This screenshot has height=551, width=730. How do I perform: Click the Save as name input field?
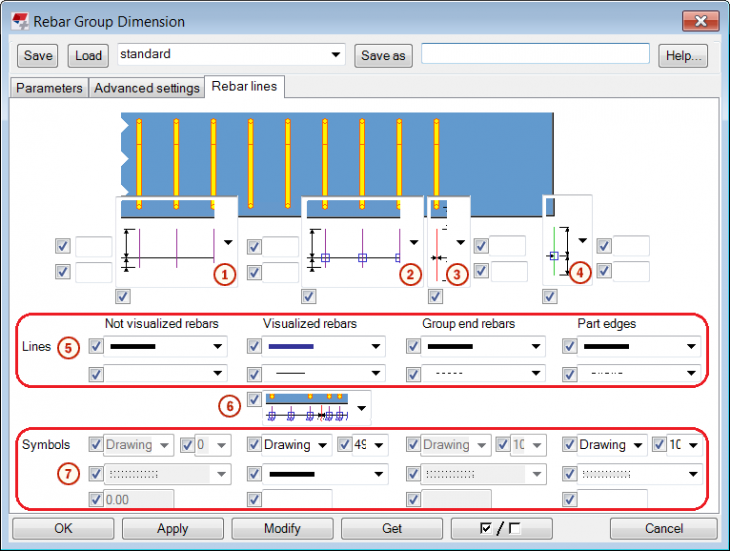pyautogui.click(x=535, y=55)
